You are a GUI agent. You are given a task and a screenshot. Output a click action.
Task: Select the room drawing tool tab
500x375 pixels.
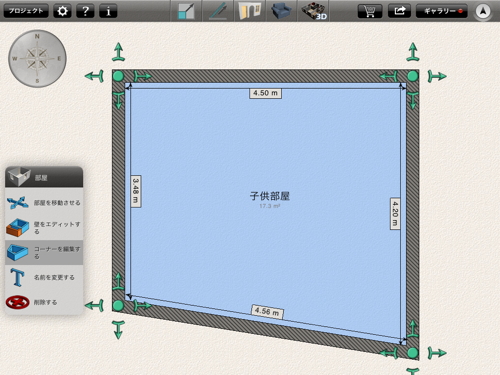click(x=186, y=11)
